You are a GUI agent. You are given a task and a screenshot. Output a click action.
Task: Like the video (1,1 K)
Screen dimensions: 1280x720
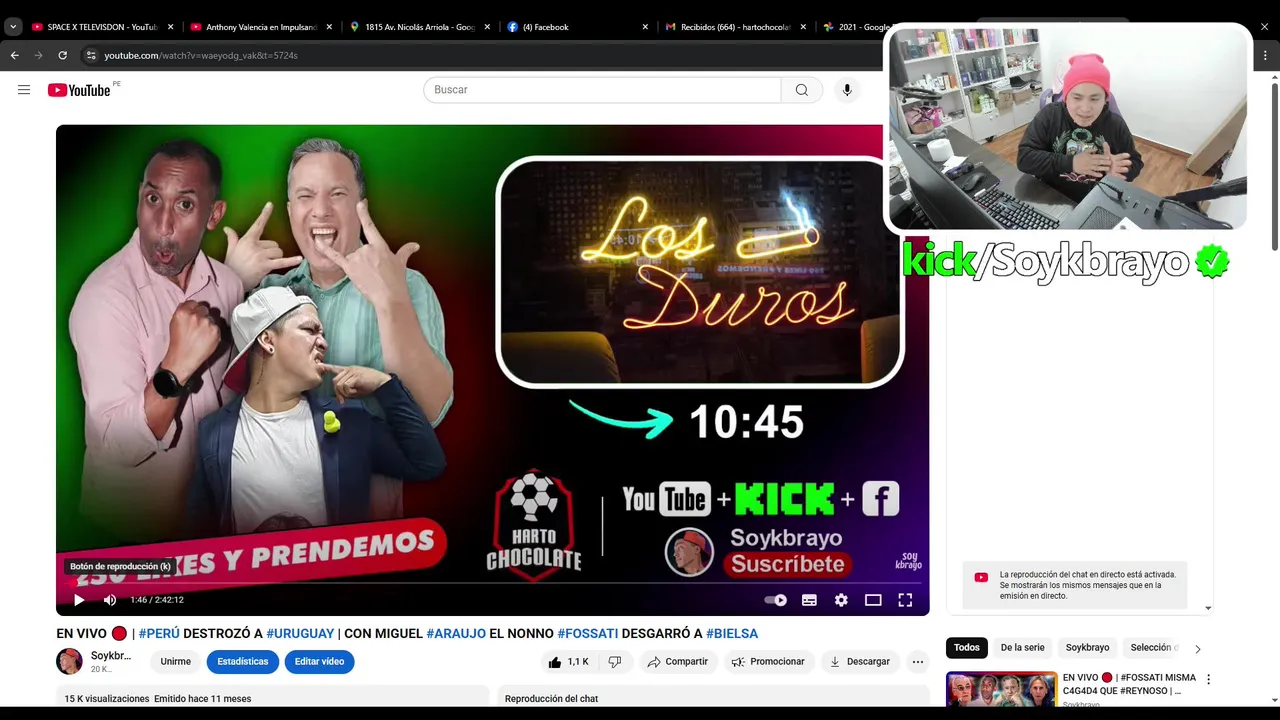click(x=568, y=662)
